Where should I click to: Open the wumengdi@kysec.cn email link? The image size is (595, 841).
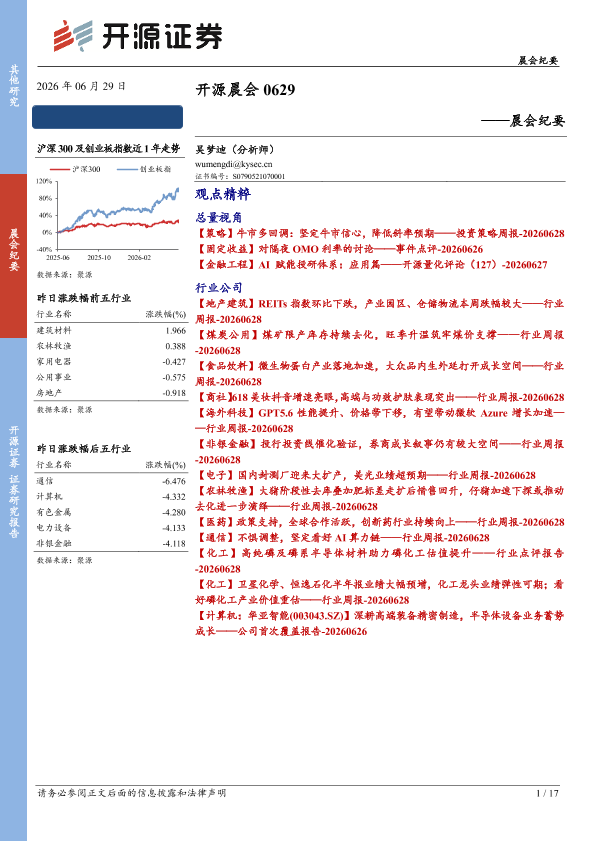[233, 165]
